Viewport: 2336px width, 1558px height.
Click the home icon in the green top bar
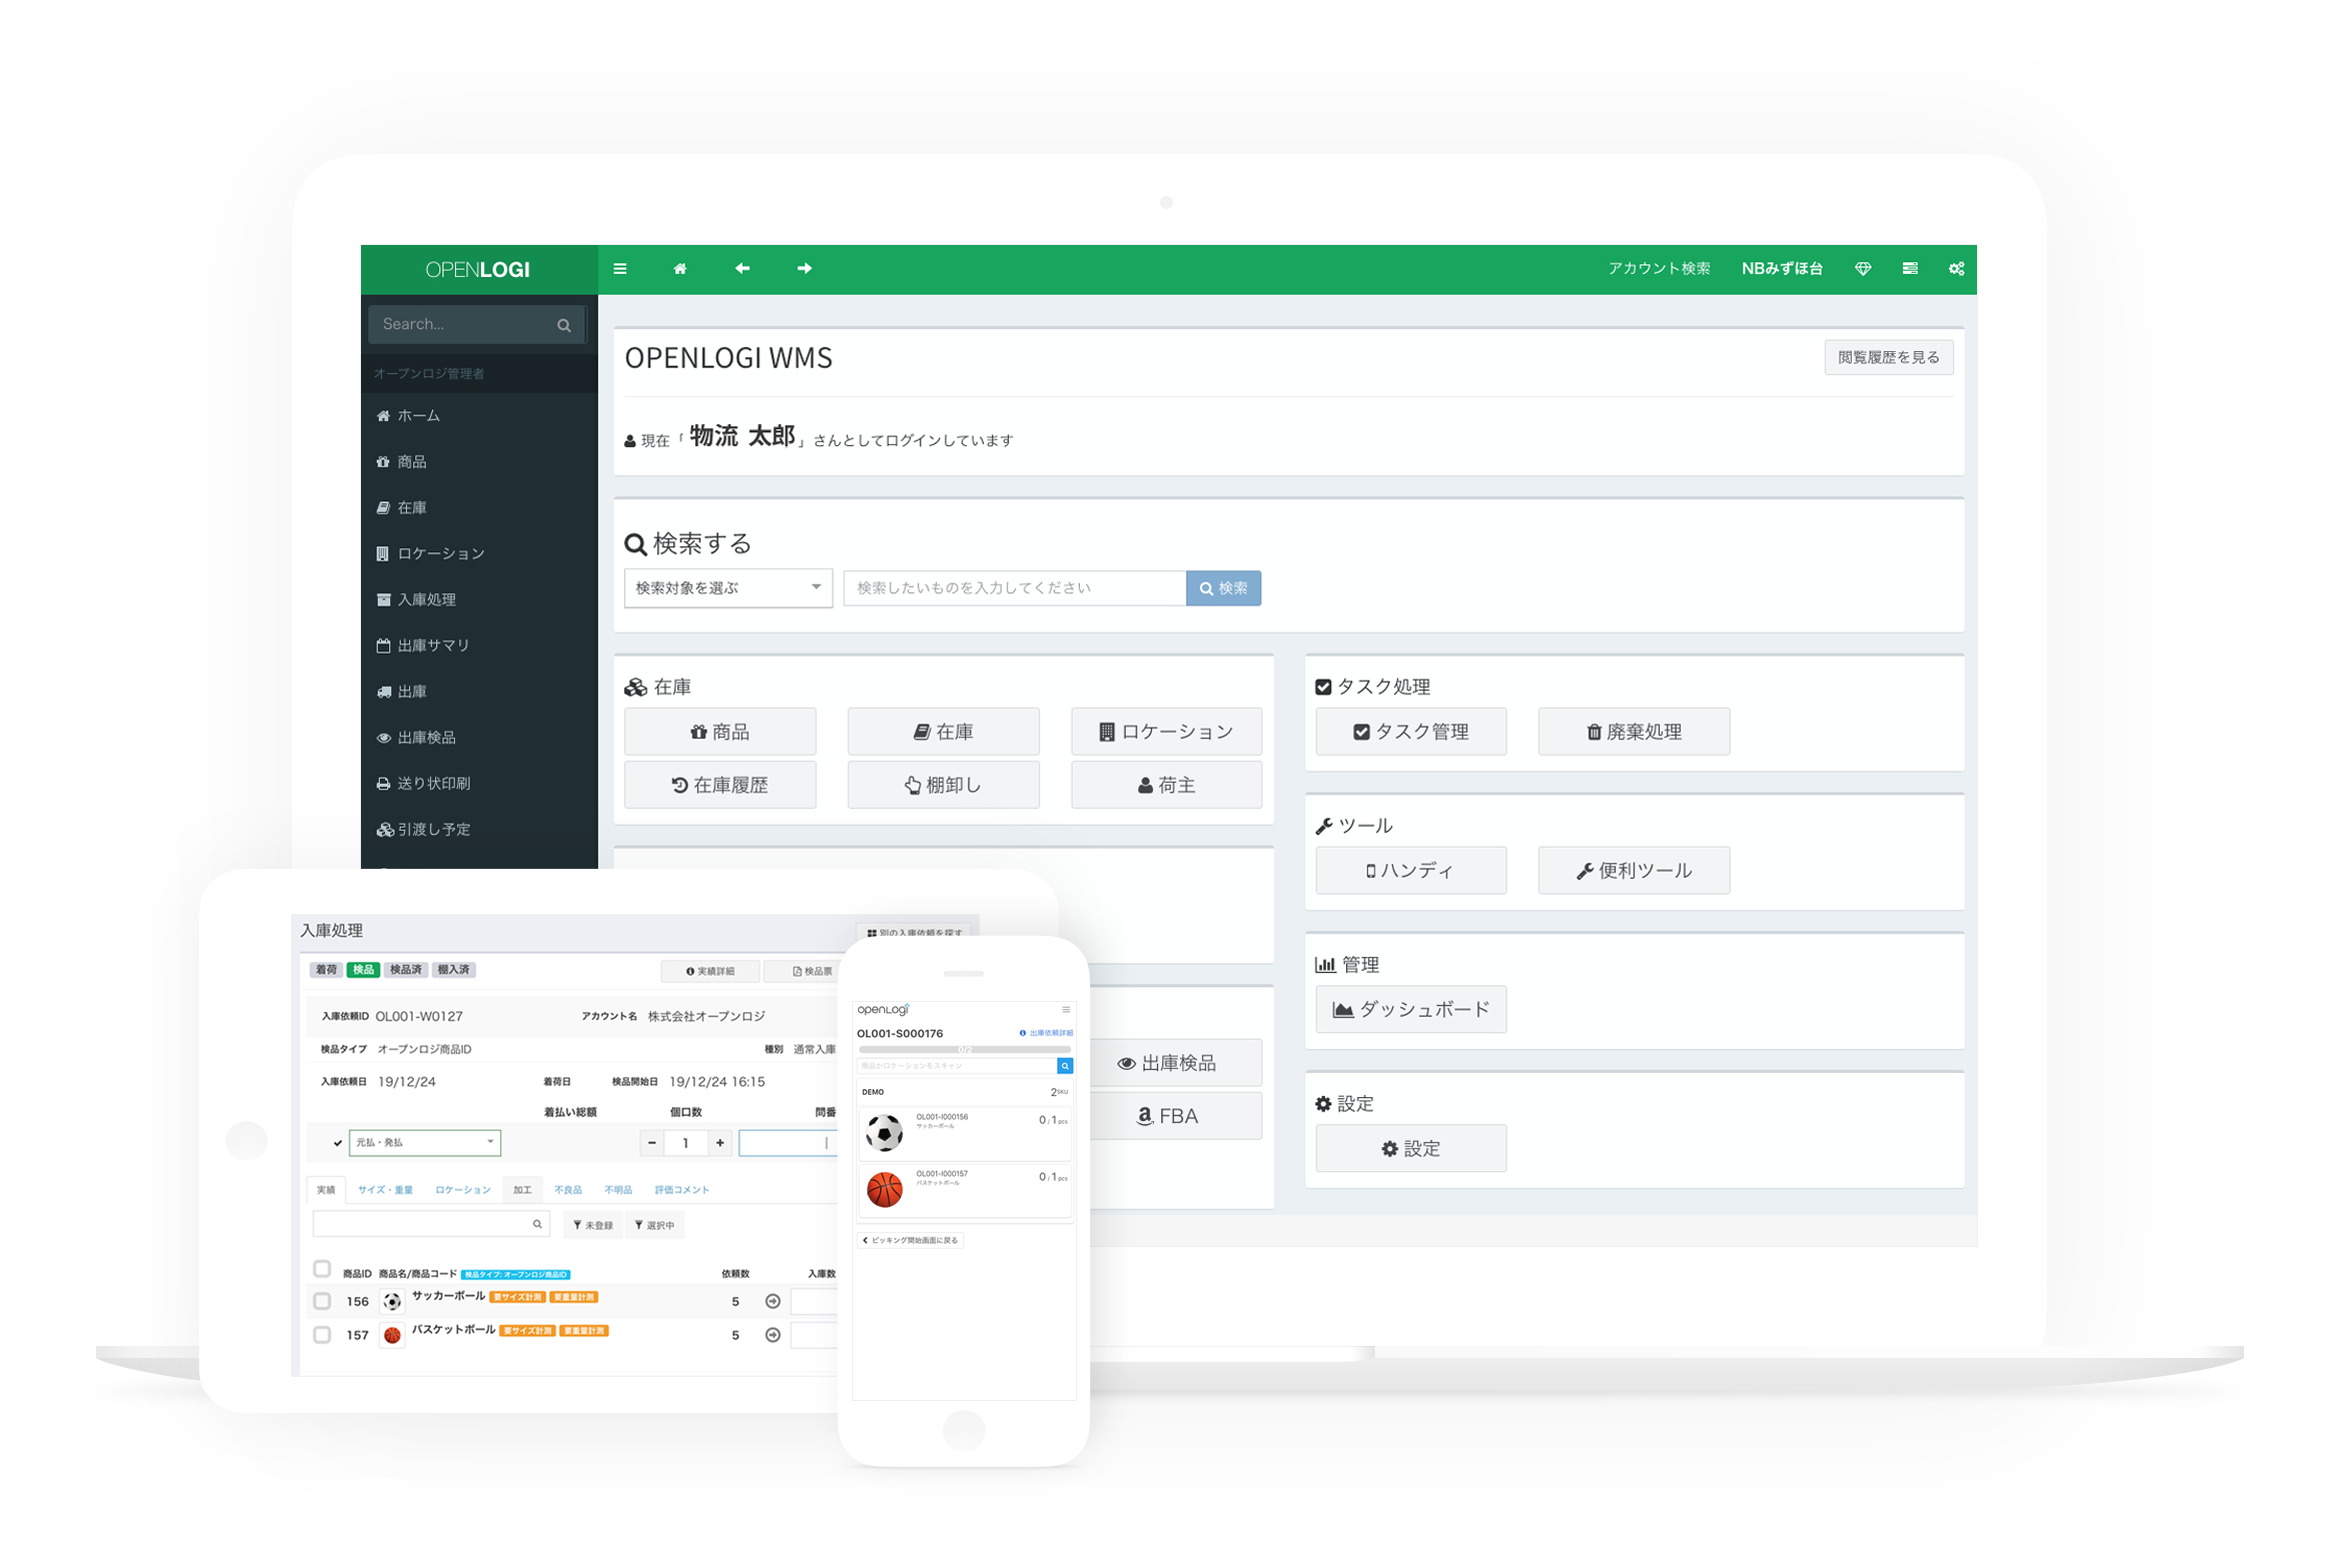tap(680, 268)
